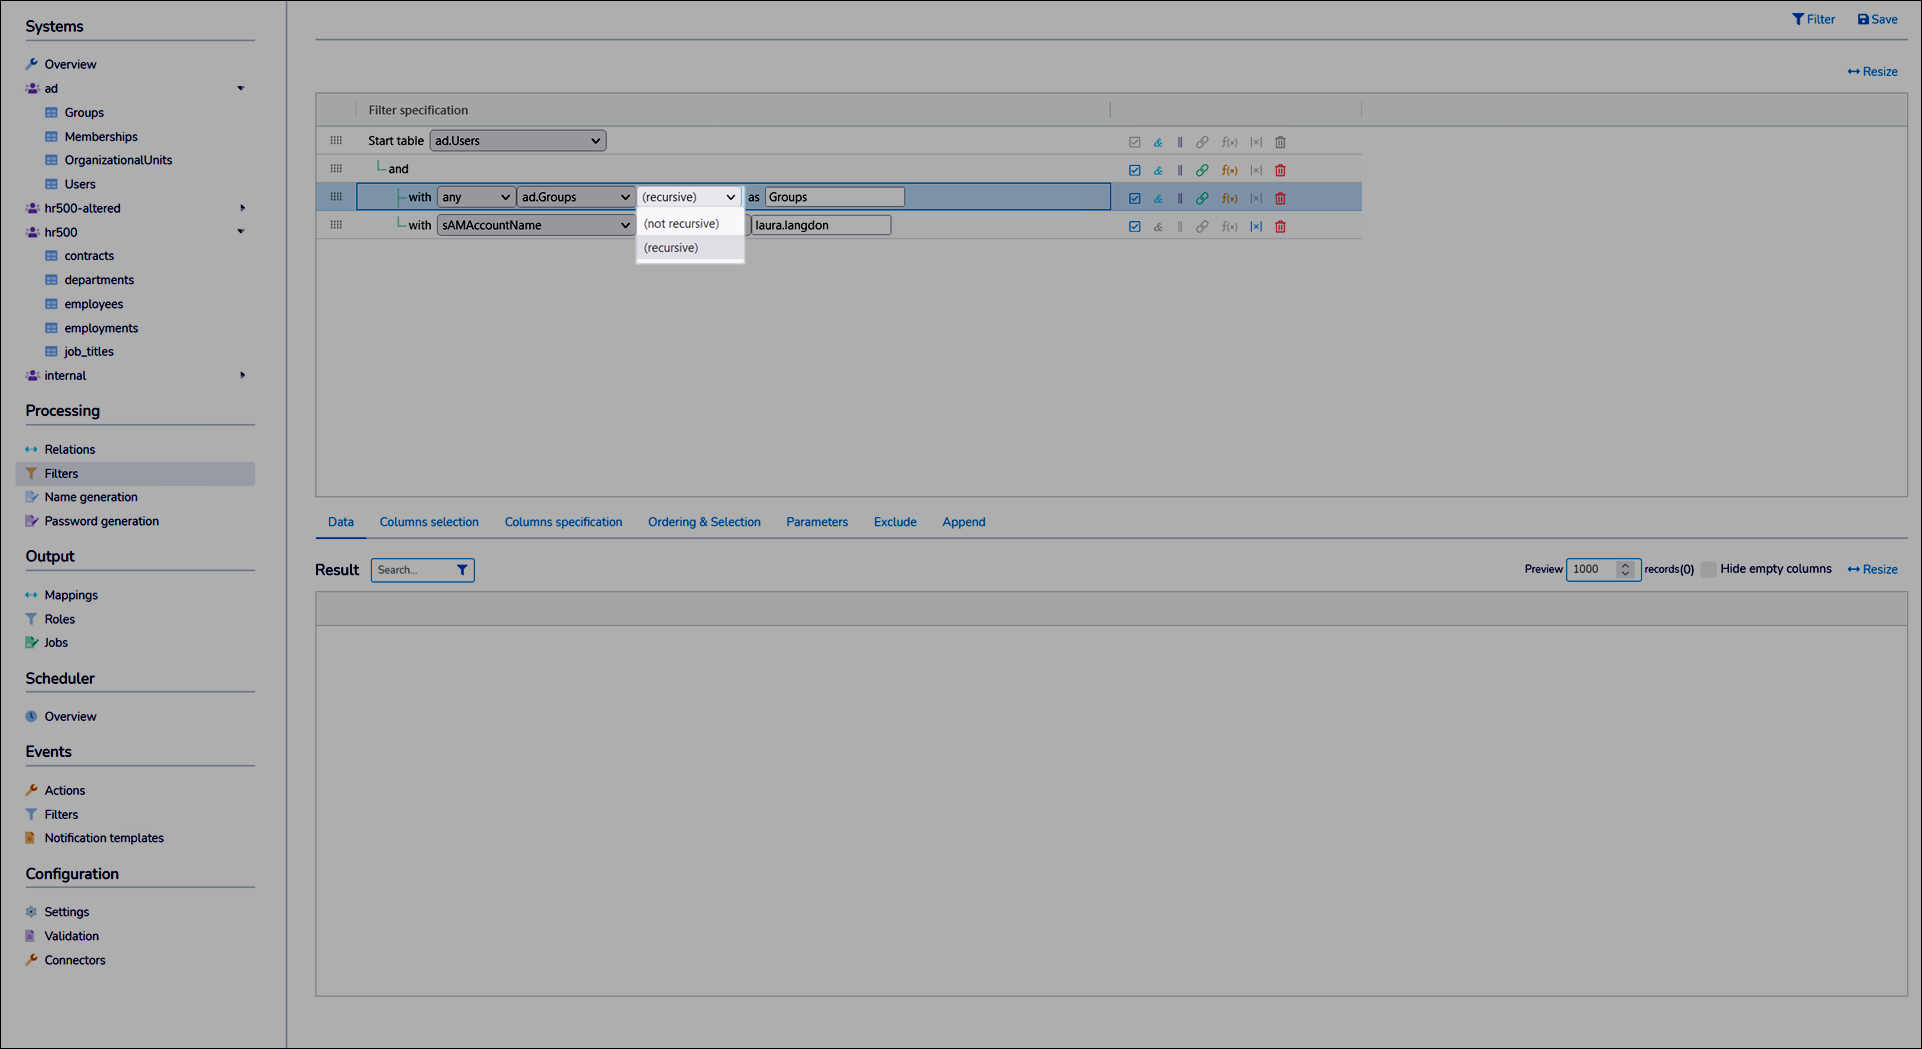Switch to the Columns selection tab
This screenshot has width=1922, height=1049.
pyautogui.click(x=429, y=522)
